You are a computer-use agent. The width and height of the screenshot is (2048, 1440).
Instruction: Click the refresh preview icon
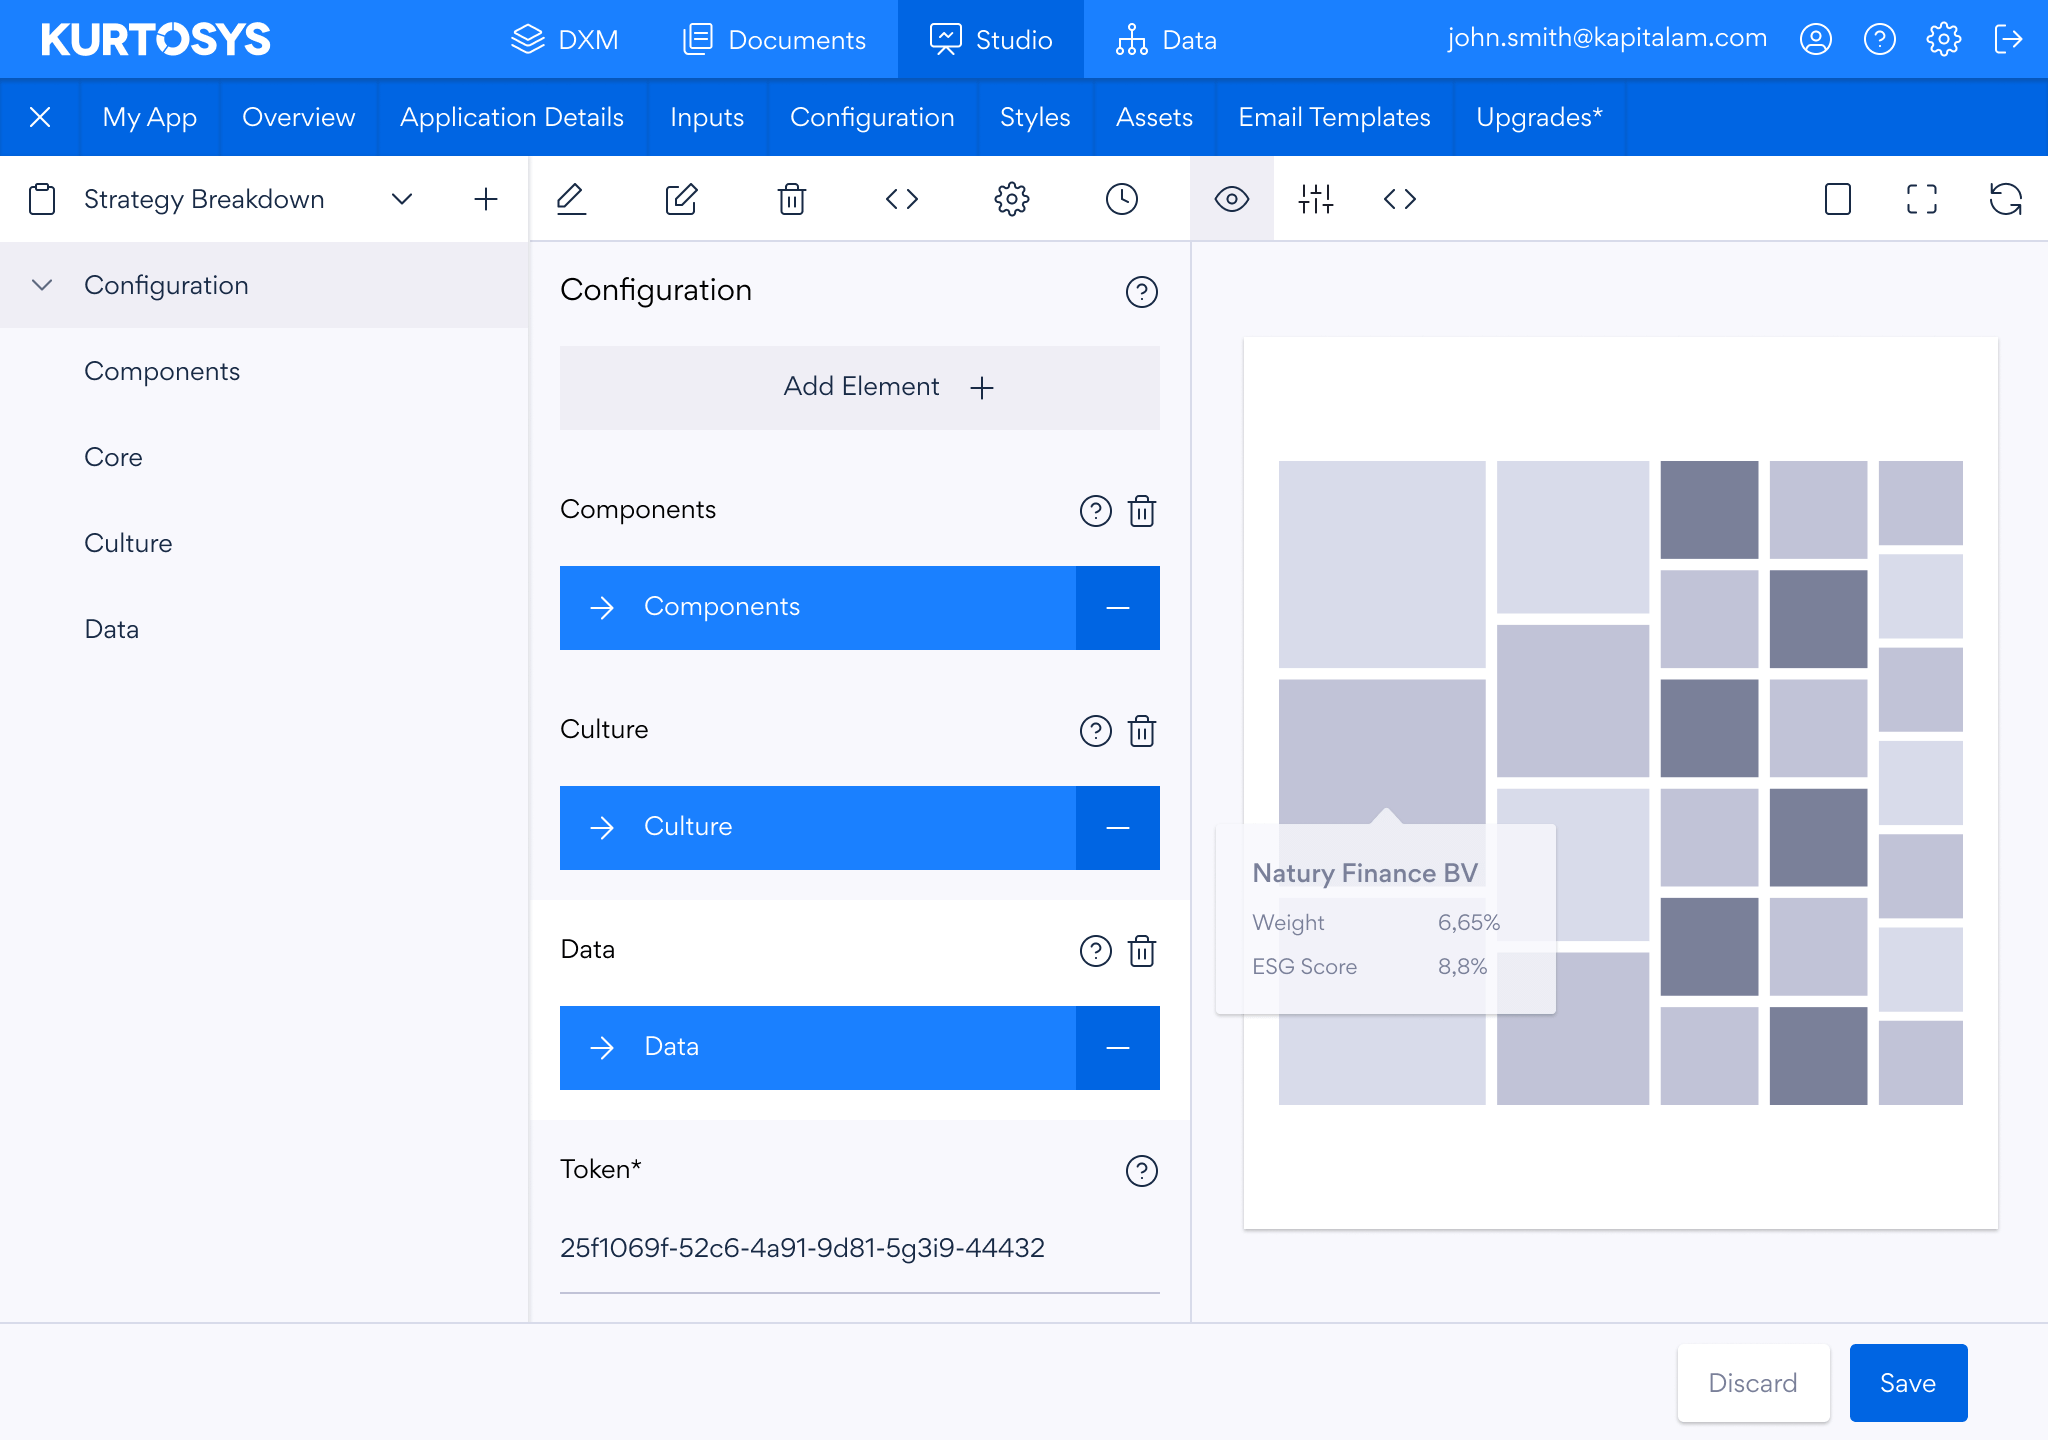point(2005,199)
